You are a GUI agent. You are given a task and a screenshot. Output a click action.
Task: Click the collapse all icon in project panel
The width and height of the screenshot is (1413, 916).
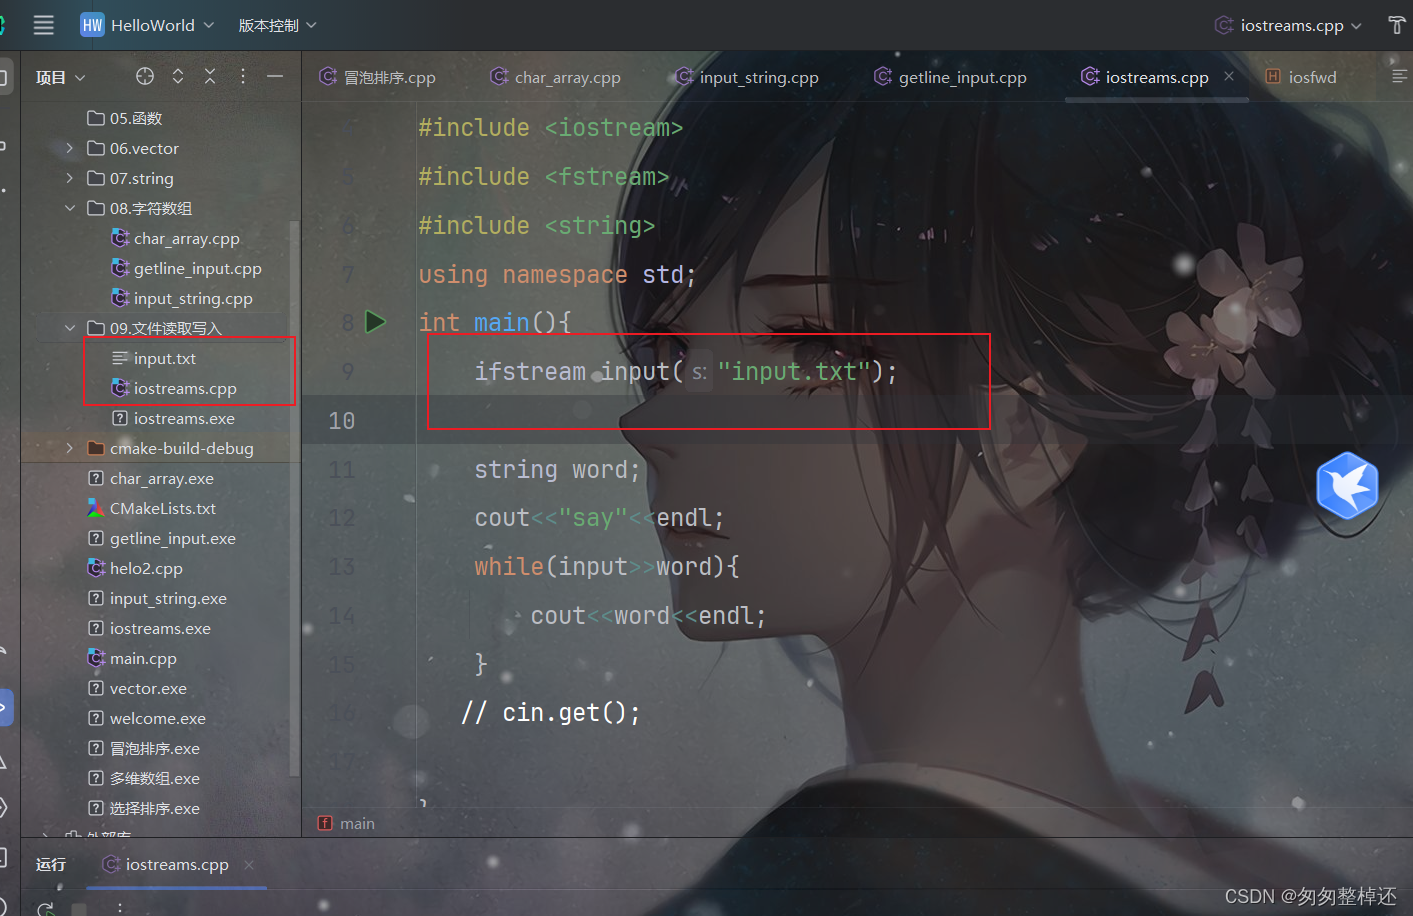[x=210, y=76]
